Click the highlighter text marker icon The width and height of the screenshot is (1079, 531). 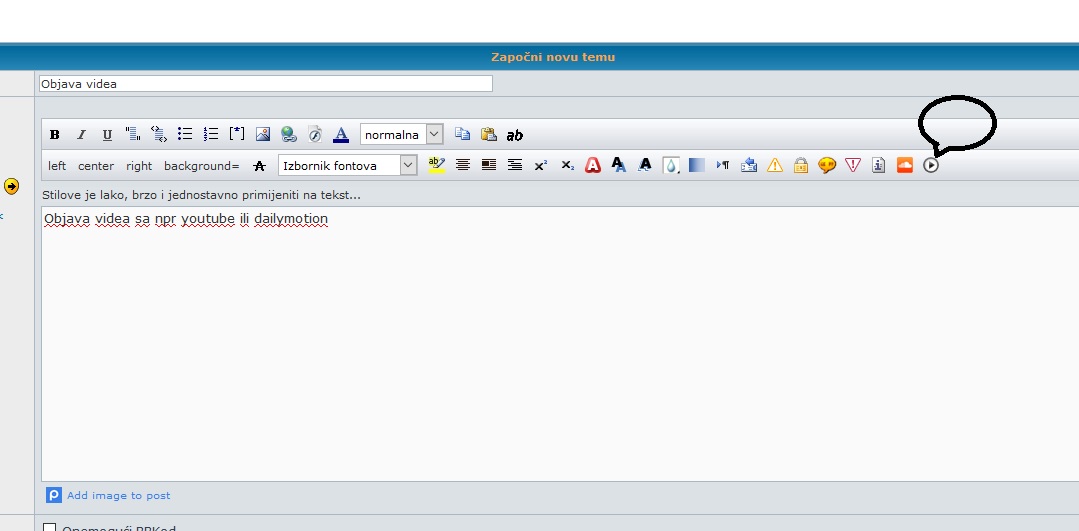point(436,165)
